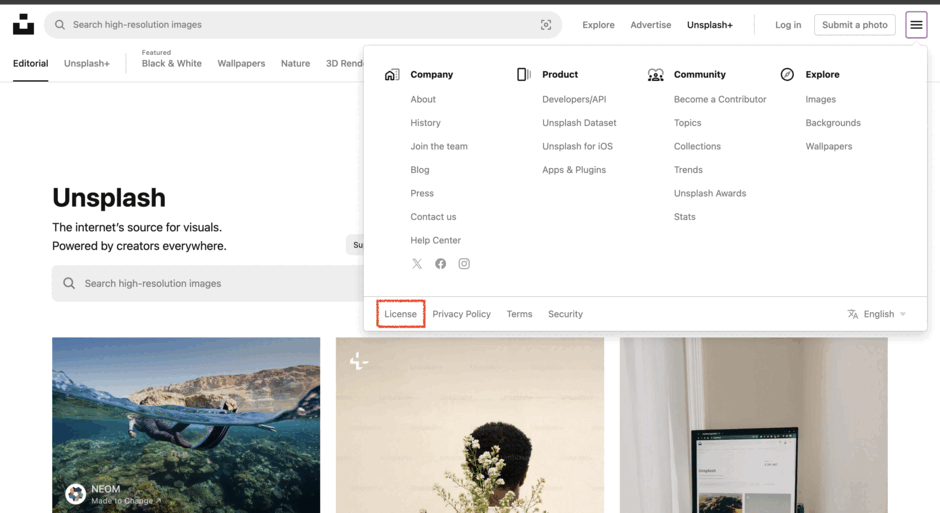Image resolution: width=940 pixels, height=513 pixels.
Task: Click the magnifier icon in hero search
Action: 69,283
